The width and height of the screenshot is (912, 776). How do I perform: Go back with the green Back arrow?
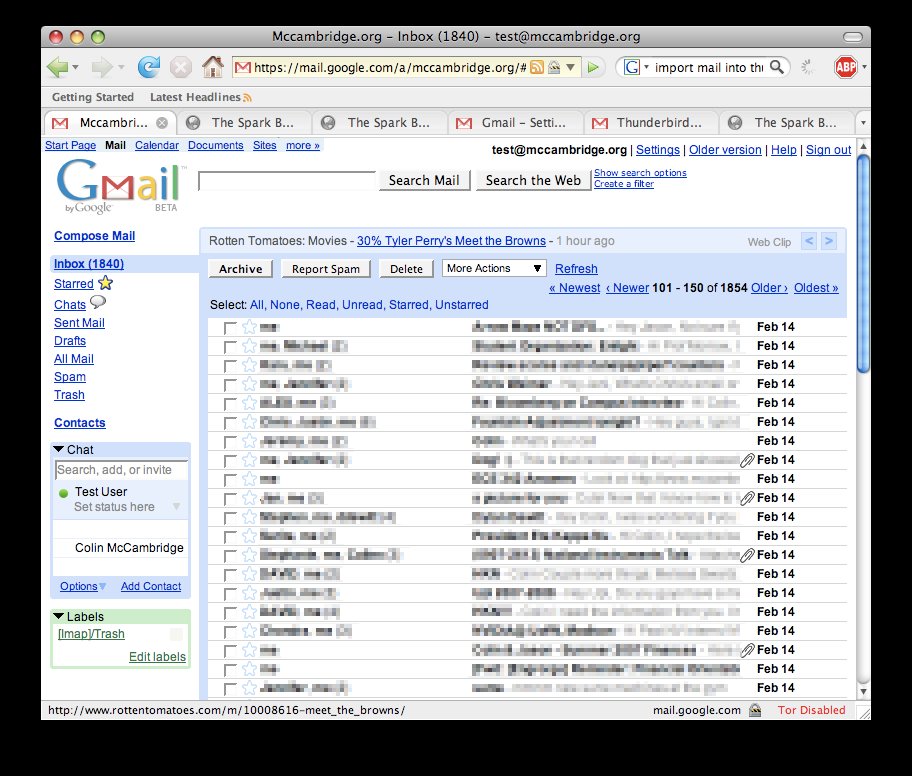pyautogui.click(x=57, y=67)
